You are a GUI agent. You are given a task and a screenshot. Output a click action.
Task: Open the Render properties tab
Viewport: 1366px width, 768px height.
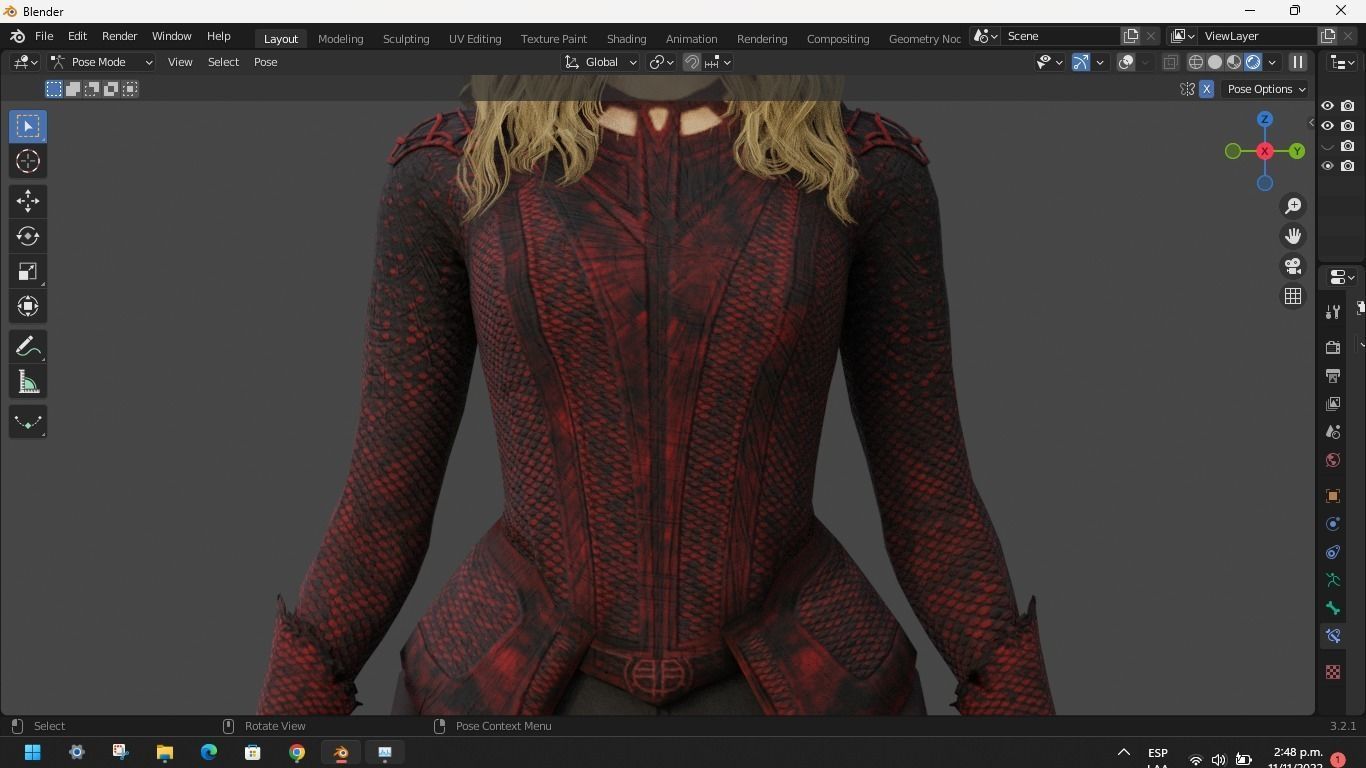(1333, 348)
